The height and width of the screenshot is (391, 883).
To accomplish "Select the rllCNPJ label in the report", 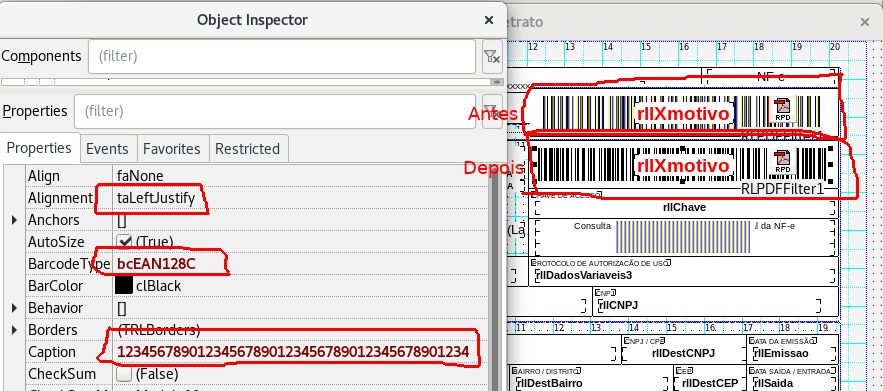I will point(618,305).
